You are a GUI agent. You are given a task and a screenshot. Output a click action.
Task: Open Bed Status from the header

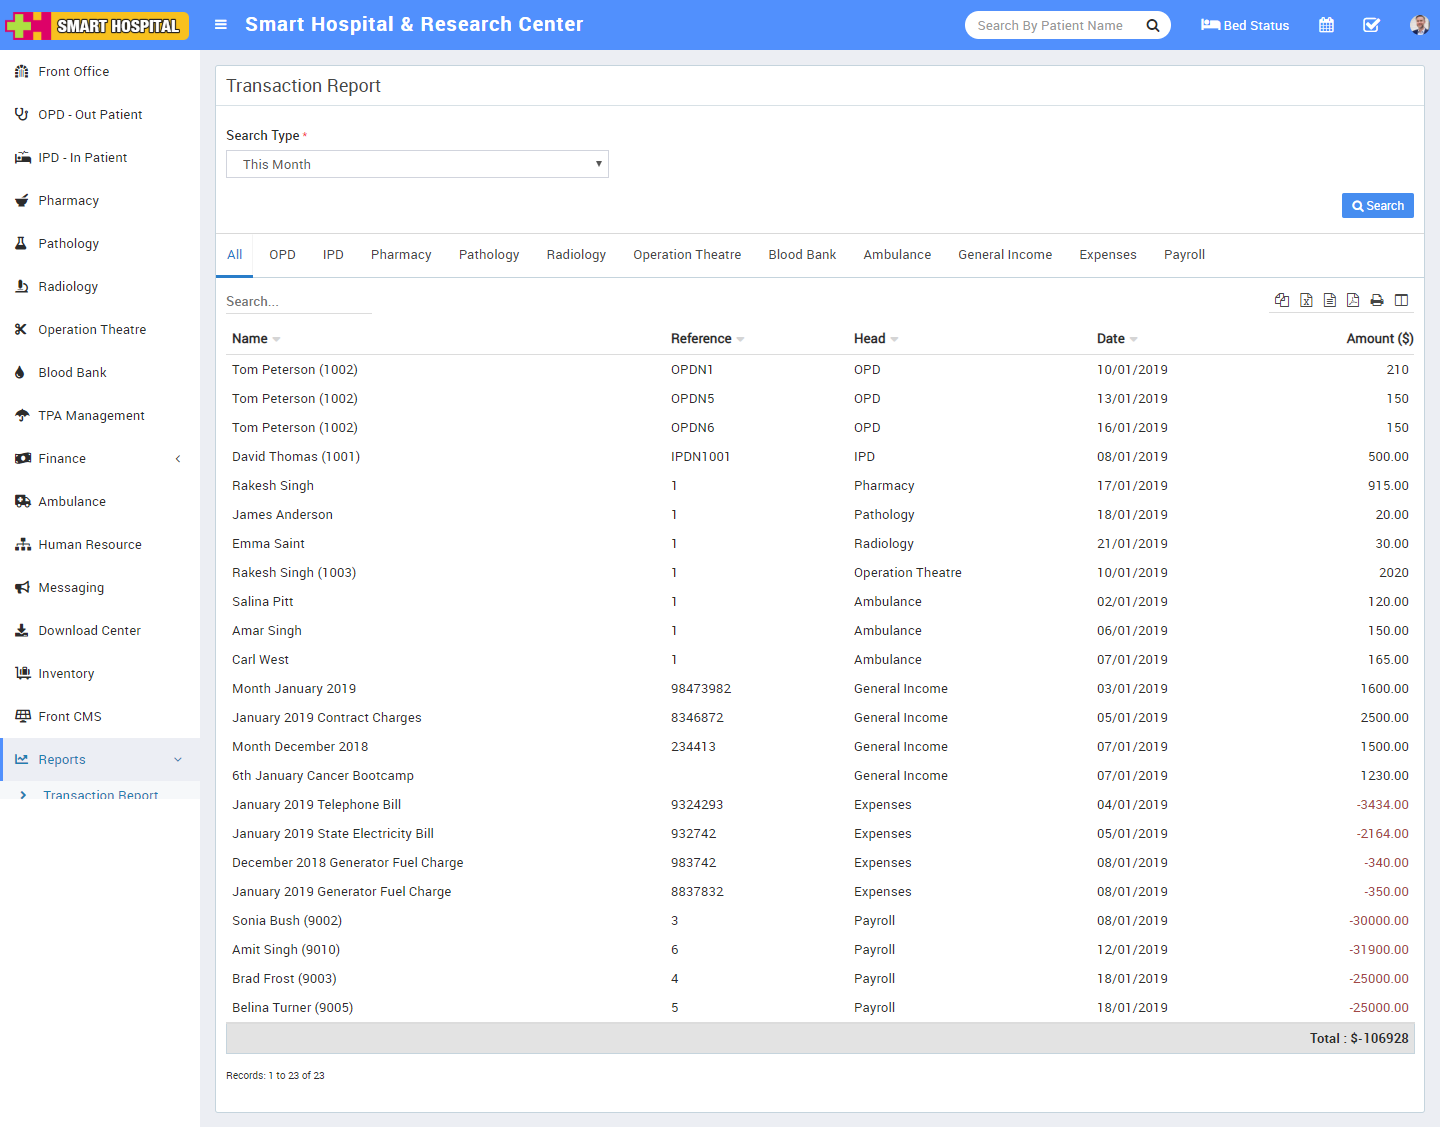[1245, 25]
